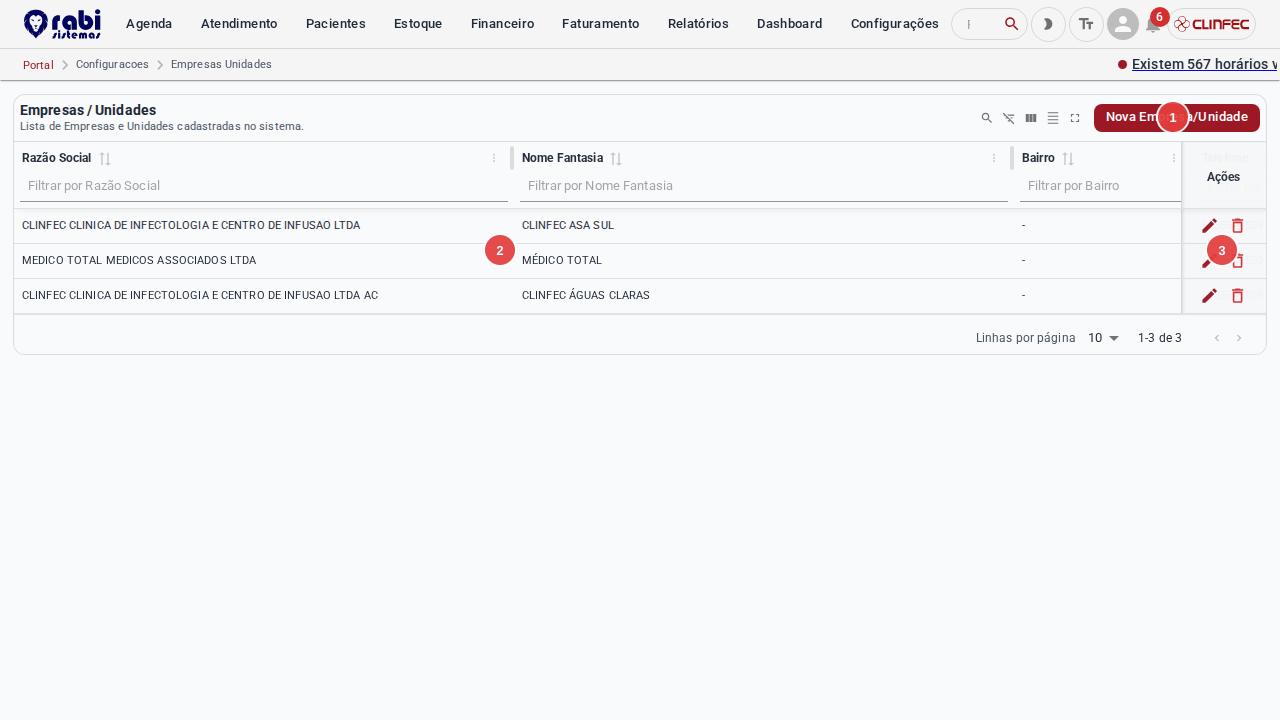Image resolution: width=1280 pixels, height=720 pixels.
Task: Open the Dashboard menu
Action: point(790,24)
